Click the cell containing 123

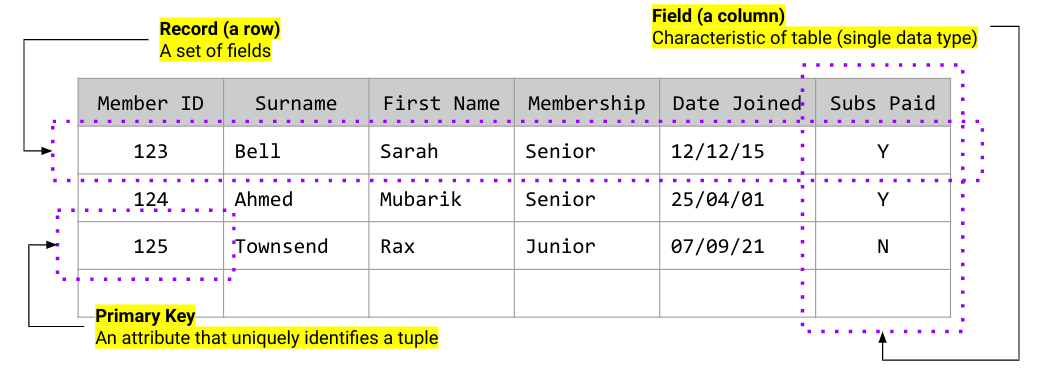151,151
